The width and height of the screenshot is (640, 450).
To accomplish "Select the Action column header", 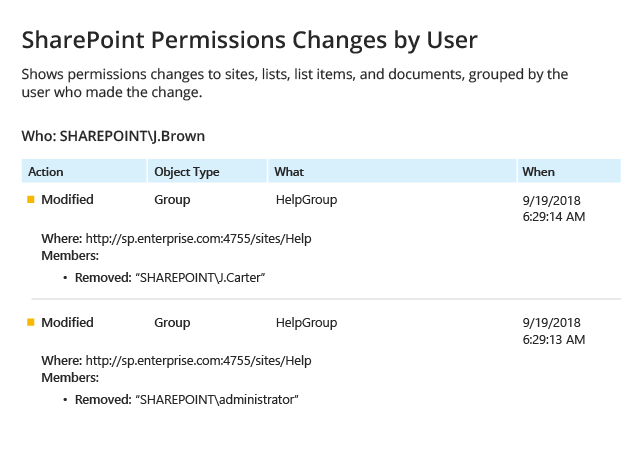I will (84, 171).
